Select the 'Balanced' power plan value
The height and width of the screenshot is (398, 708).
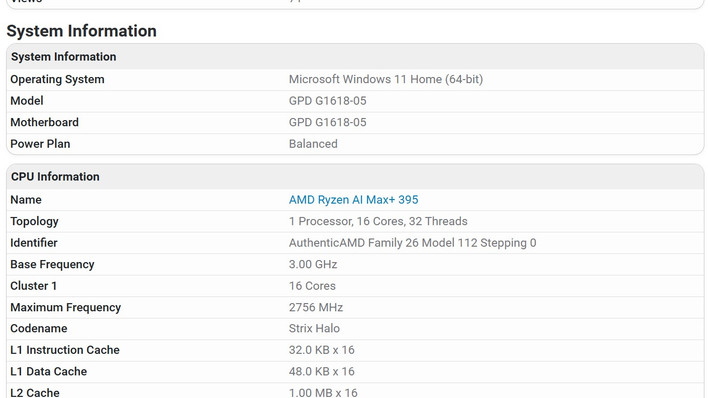tap(313, 144)
